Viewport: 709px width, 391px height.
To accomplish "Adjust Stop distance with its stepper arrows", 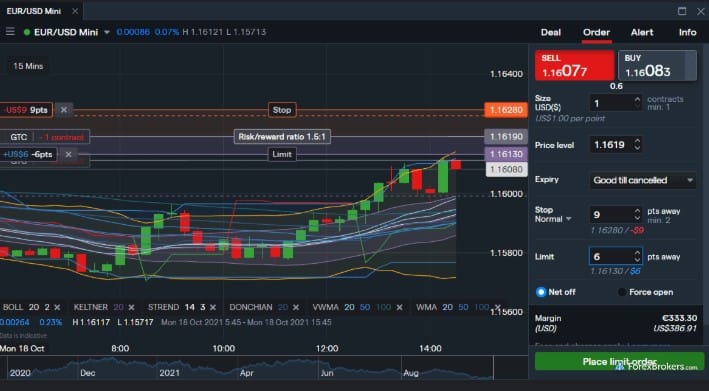I will point(637,215).
